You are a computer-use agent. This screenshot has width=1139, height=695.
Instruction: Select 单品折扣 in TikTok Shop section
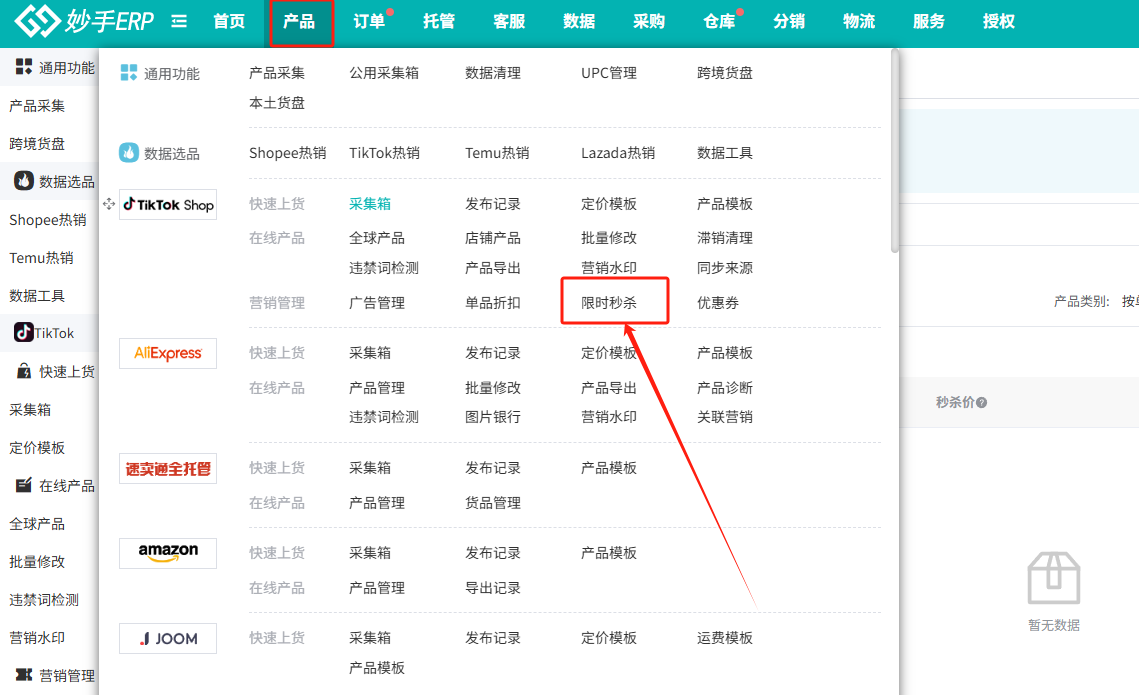point(493,303)
